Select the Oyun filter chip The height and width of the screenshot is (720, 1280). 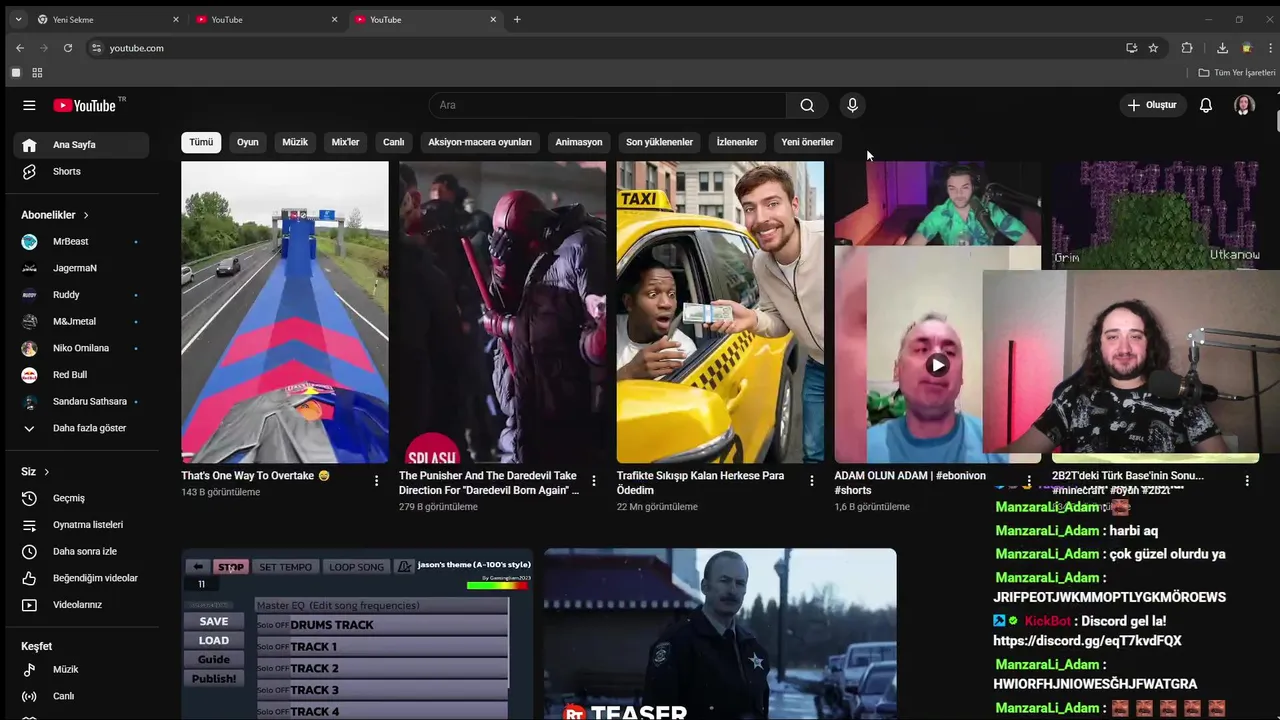[x=248, y=142]
